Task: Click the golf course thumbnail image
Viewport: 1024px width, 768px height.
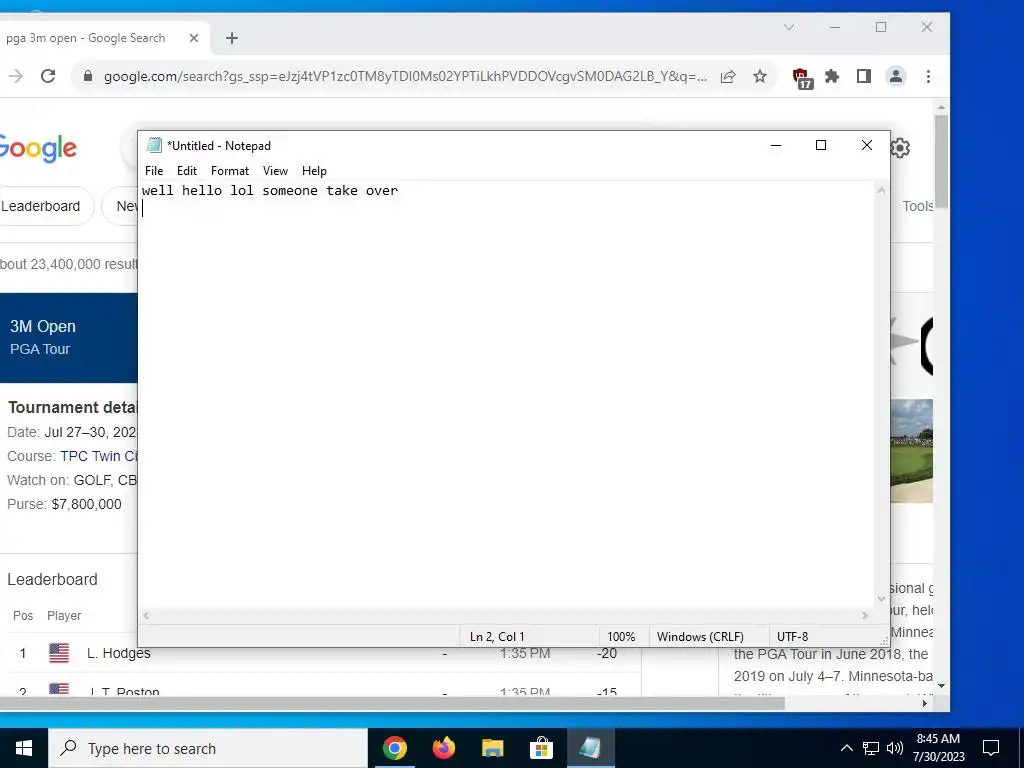Action: click(912, 451)
